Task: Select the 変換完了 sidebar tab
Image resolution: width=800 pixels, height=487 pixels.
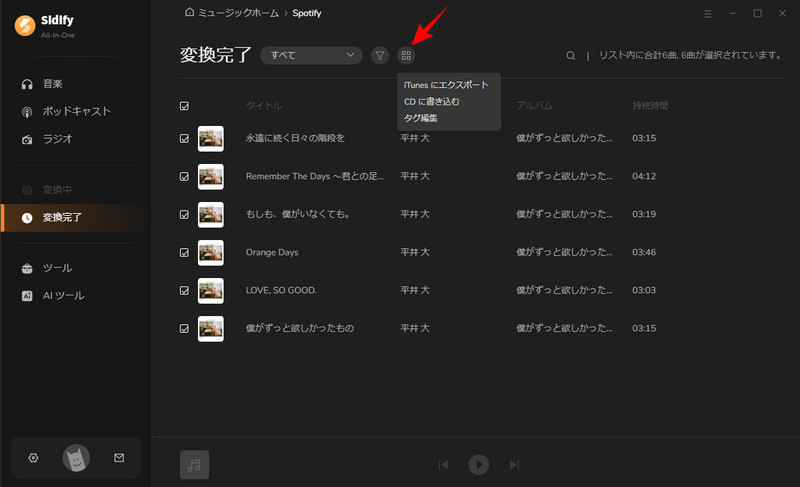Action: 71,218
